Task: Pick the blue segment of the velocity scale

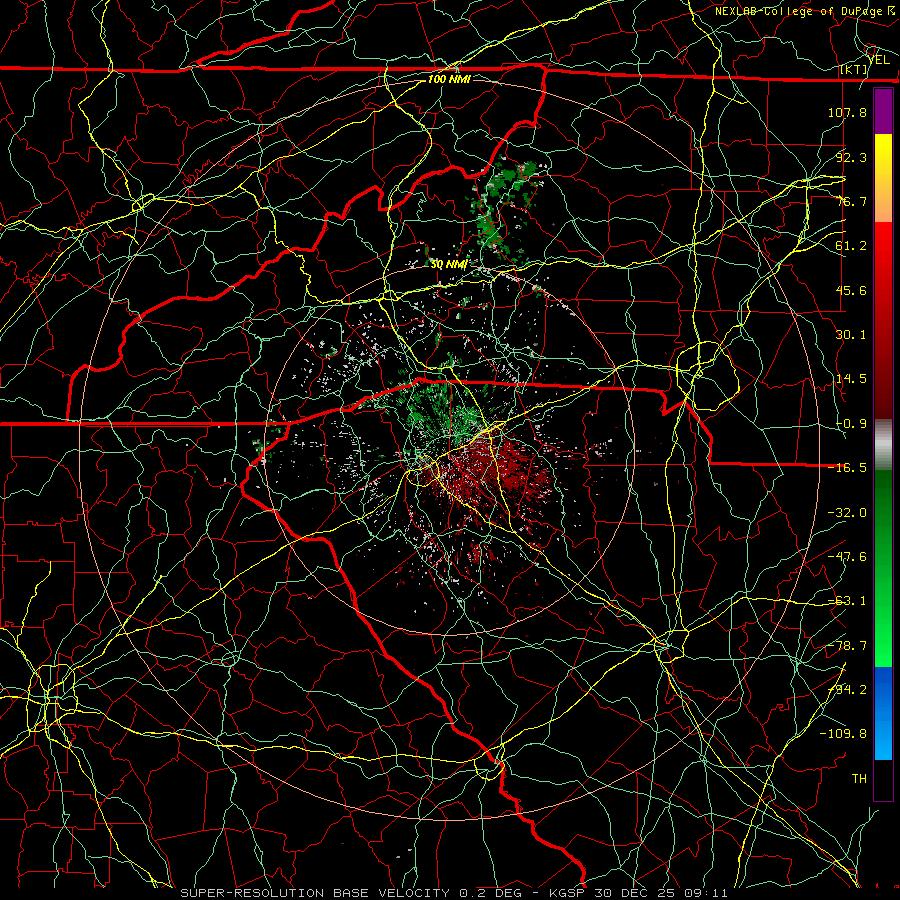Action: (x=883, y=713)
